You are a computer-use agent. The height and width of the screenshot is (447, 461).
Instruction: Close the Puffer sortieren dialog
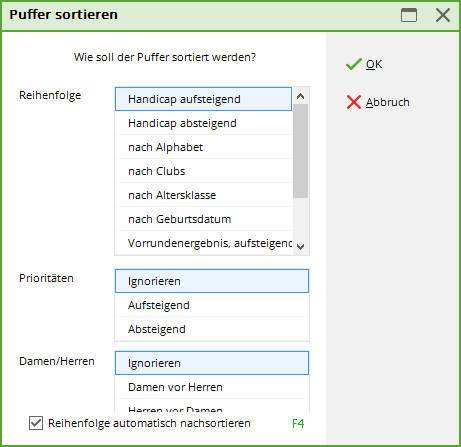443,15
